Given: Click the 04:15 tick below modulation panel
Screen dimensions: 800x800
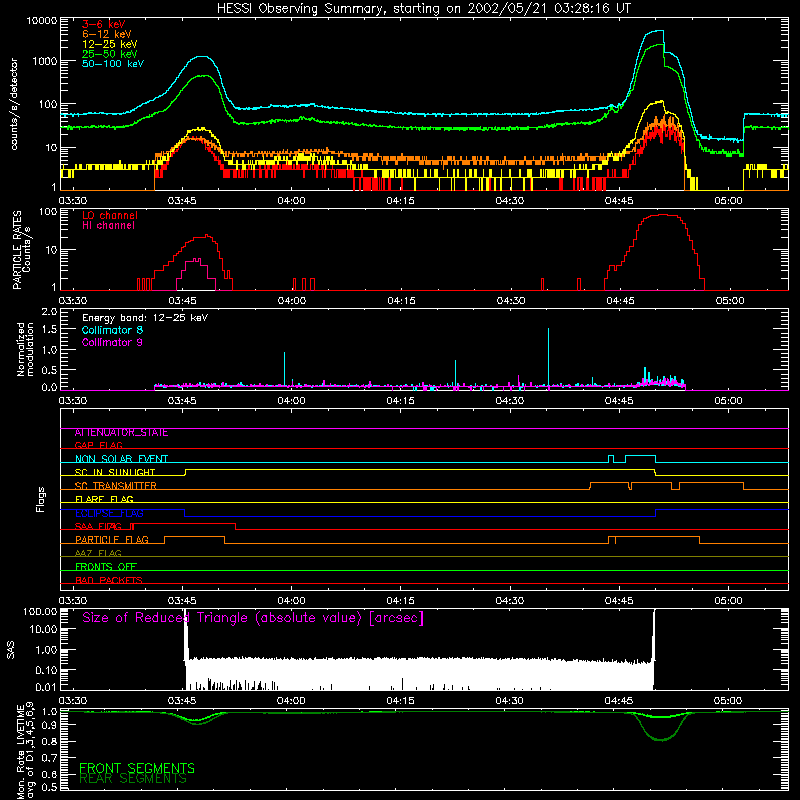Looking at the screenshot, I should point(401,401).
